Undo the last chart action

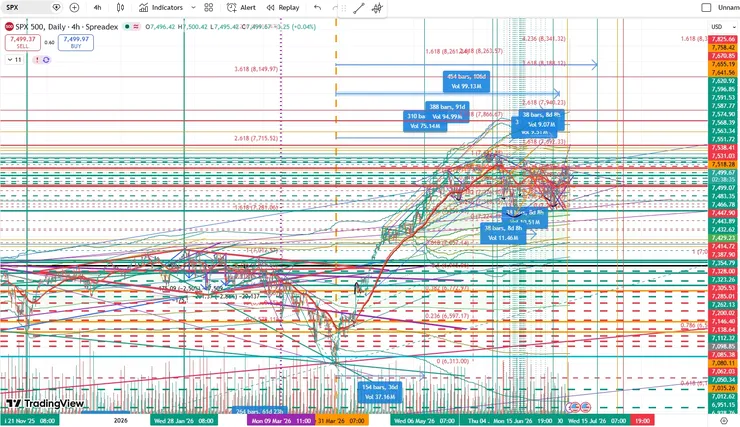[x=318, y=7]
